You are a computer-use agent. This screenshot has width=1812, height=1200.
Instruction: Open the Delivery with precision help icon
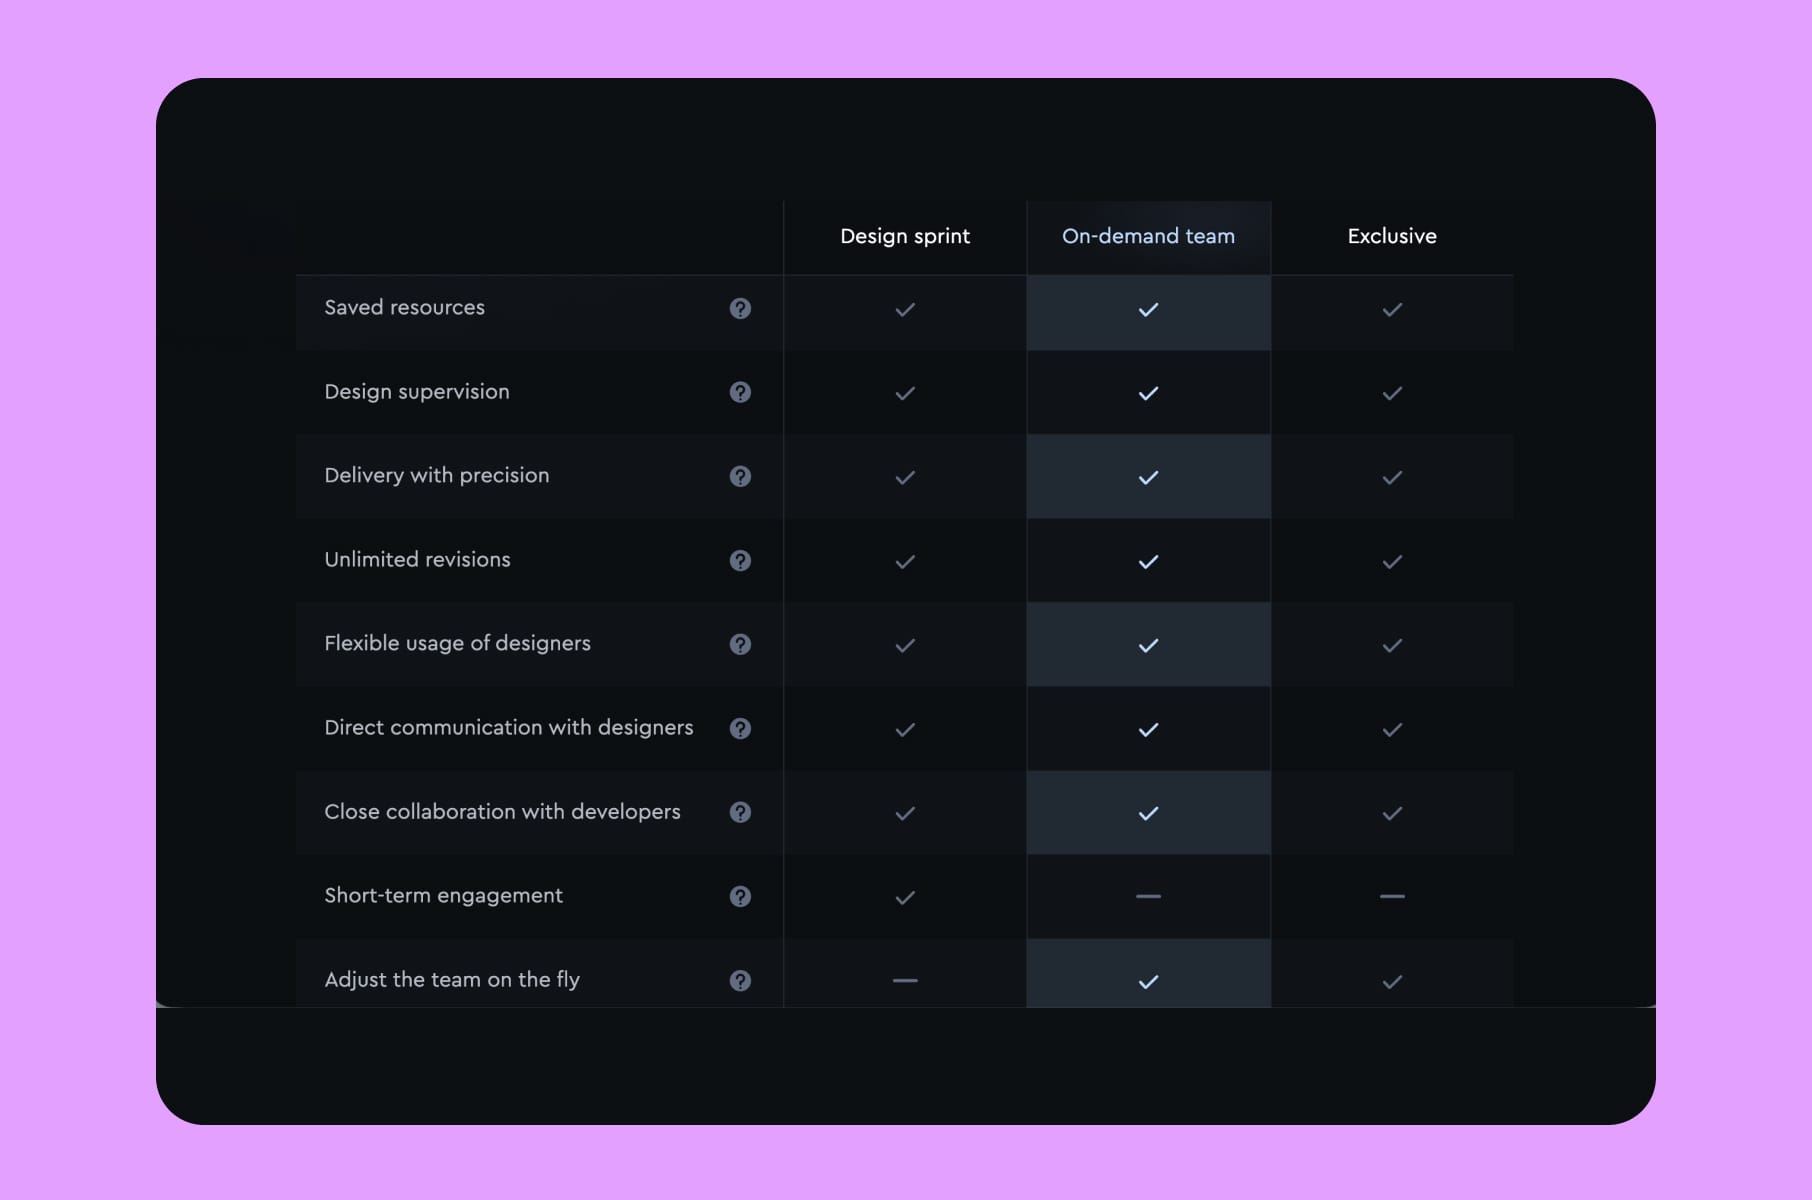point(740,477)
